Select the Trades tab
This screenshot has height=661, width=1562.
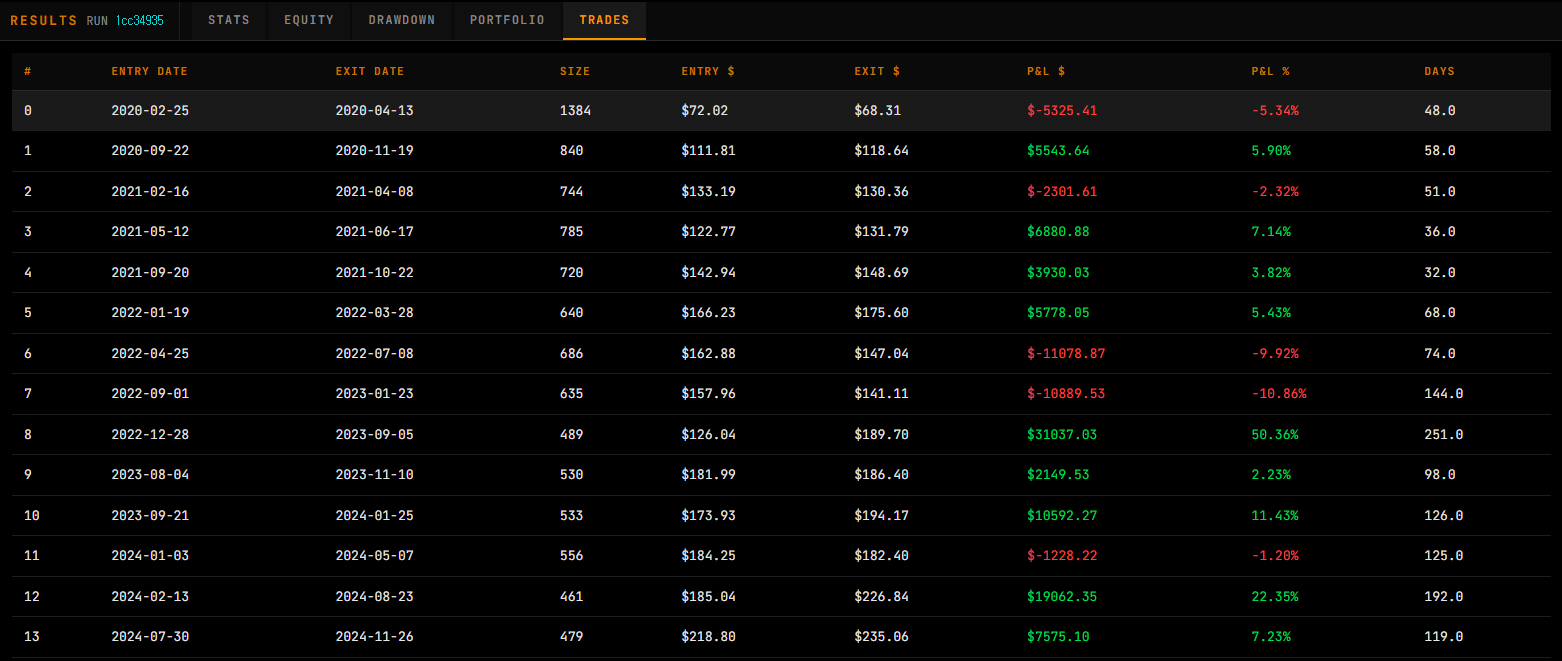coord(604,20)
